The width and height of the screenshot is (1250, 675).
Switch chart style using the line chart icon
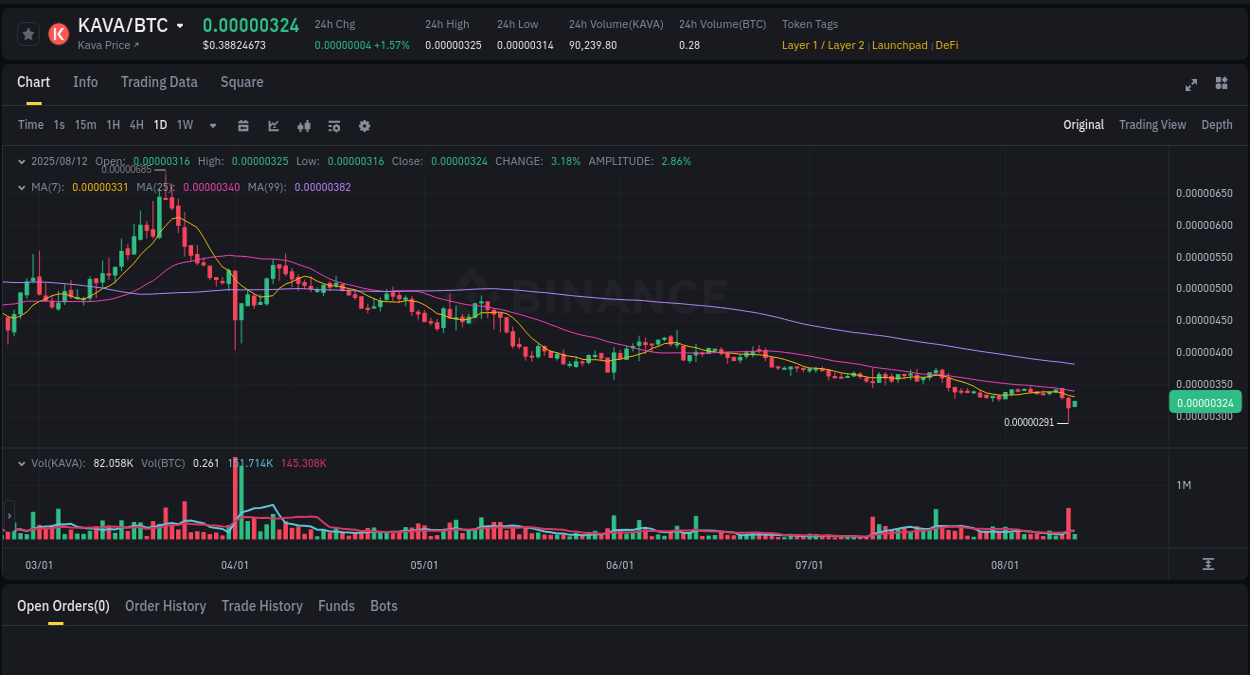click(x=273, y=125)
